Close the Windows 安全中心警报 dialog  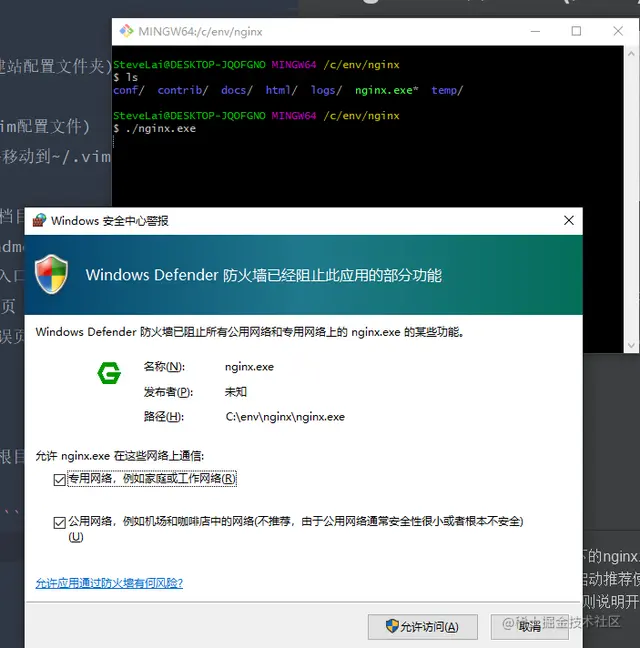click(x=569, y=221)
